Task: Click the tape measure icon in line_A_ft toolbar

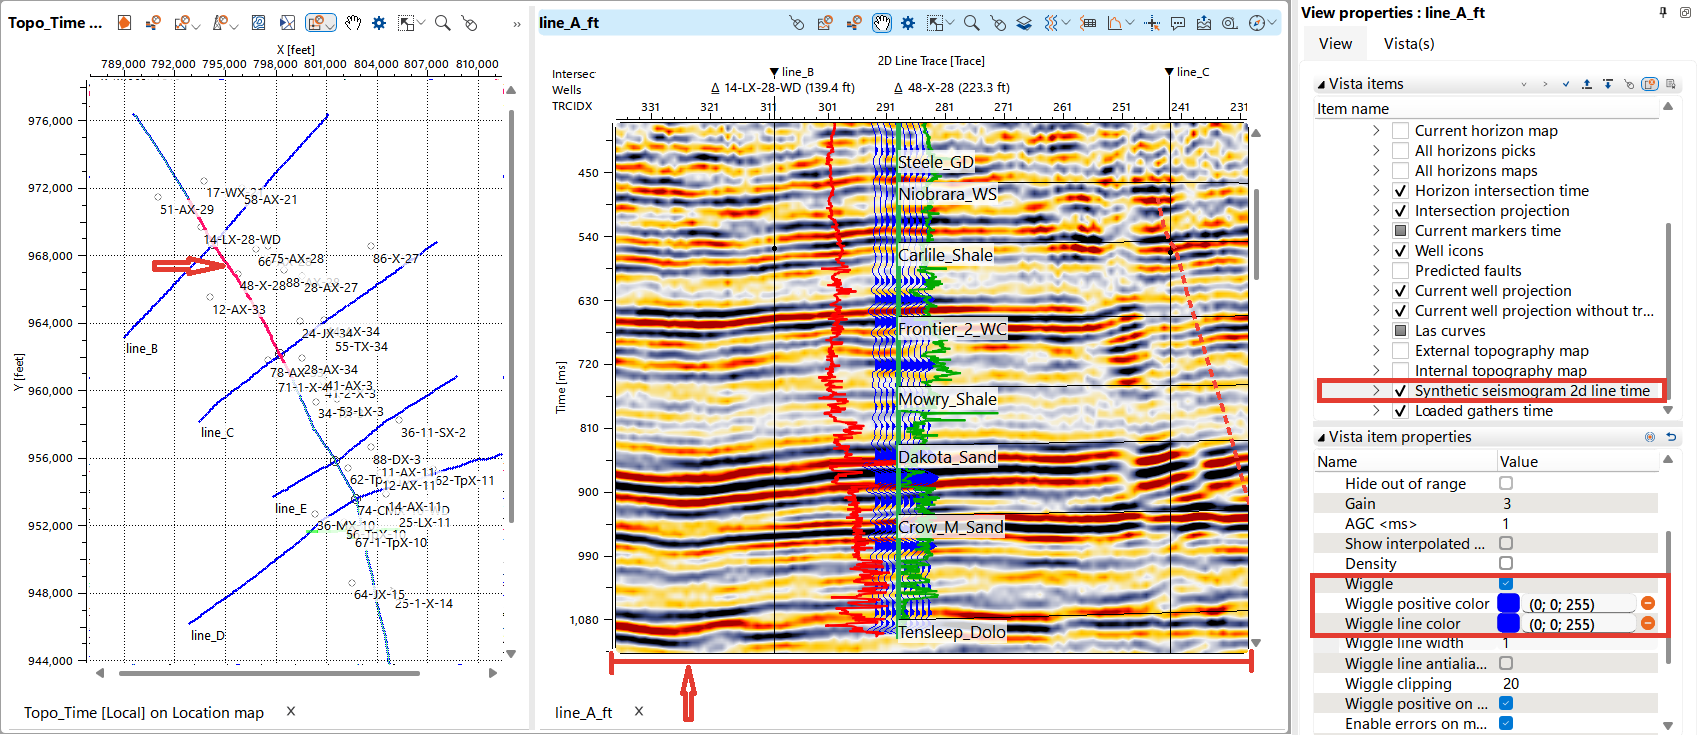Action: tap(1229, 23)
